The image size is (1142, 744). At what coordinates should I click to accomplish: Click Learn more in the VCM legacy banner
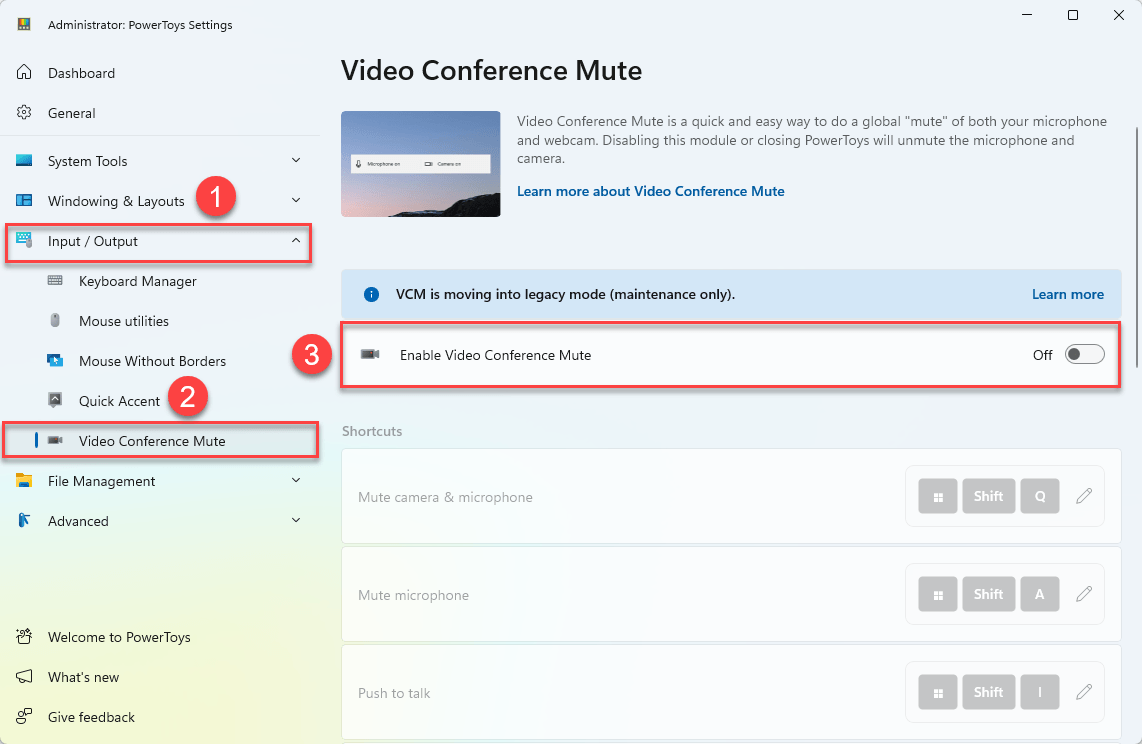(1067, 295)
